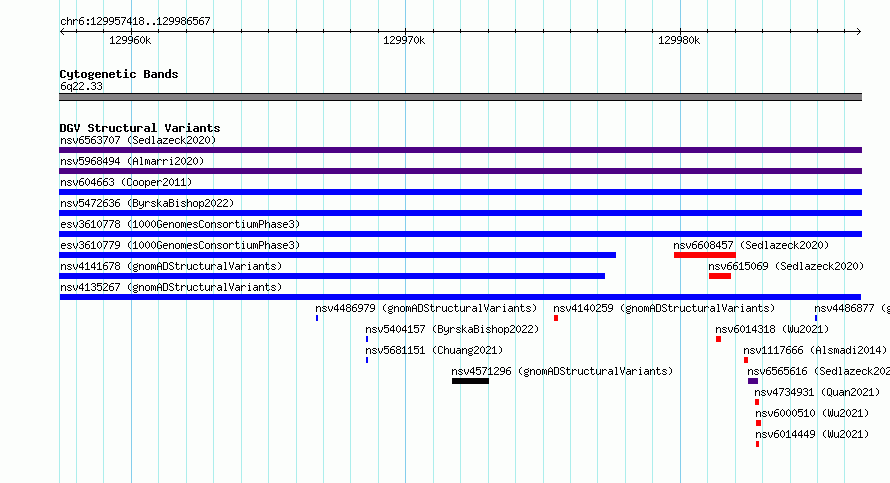Viewport: 890px width, 483px height.
Task: Select the purple bar for nsv6563707
Action: (460, 150)
